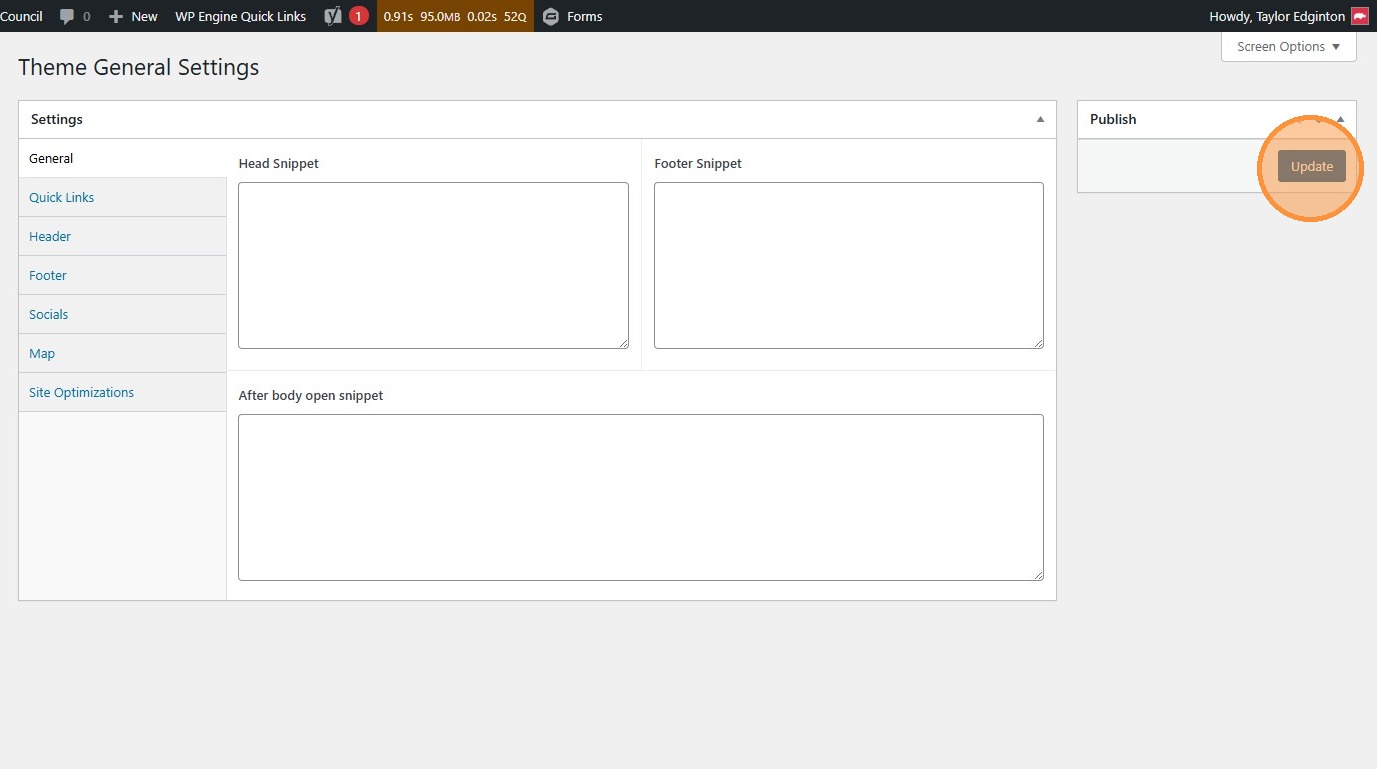
Task: Open the Query Monitor stats menu
Action: (455, 16)
